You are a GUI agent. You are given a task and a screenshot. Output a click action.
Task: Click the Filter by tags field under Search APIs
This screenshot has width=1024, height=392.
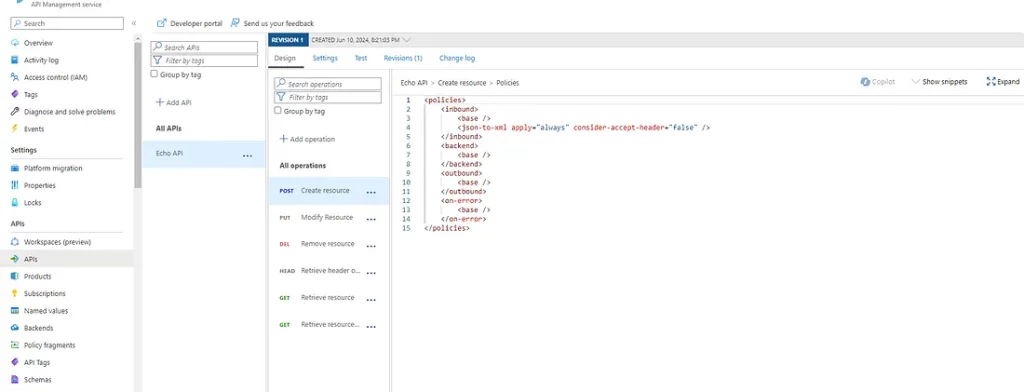(x=204, y=61)
